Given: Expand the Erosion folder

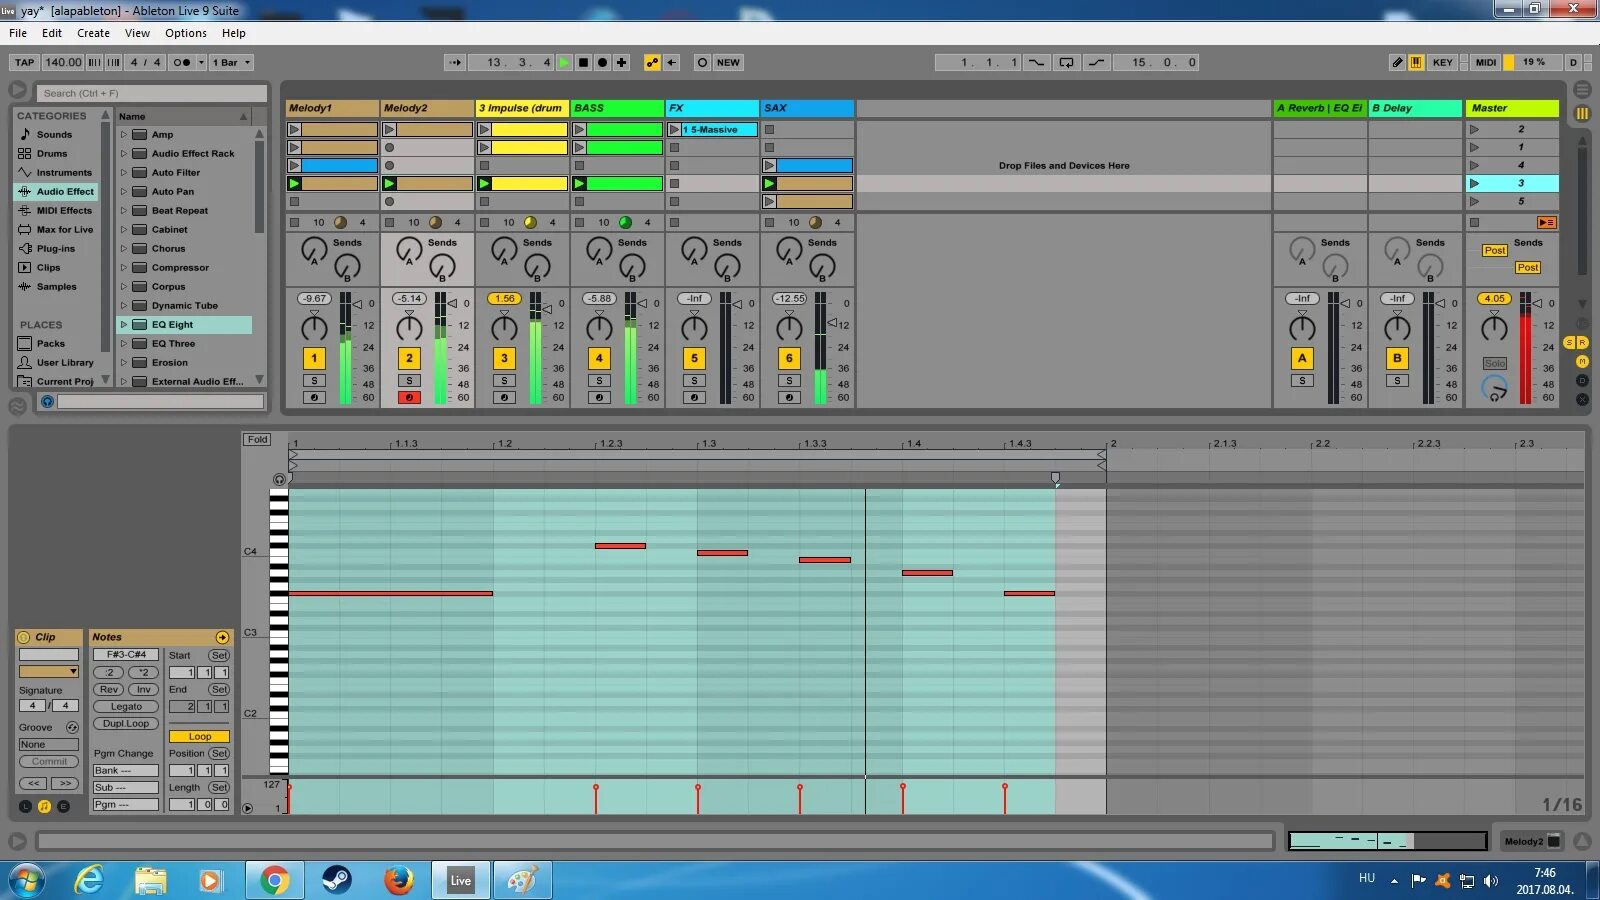Looking at the screenshot, I should pos(124,362).
